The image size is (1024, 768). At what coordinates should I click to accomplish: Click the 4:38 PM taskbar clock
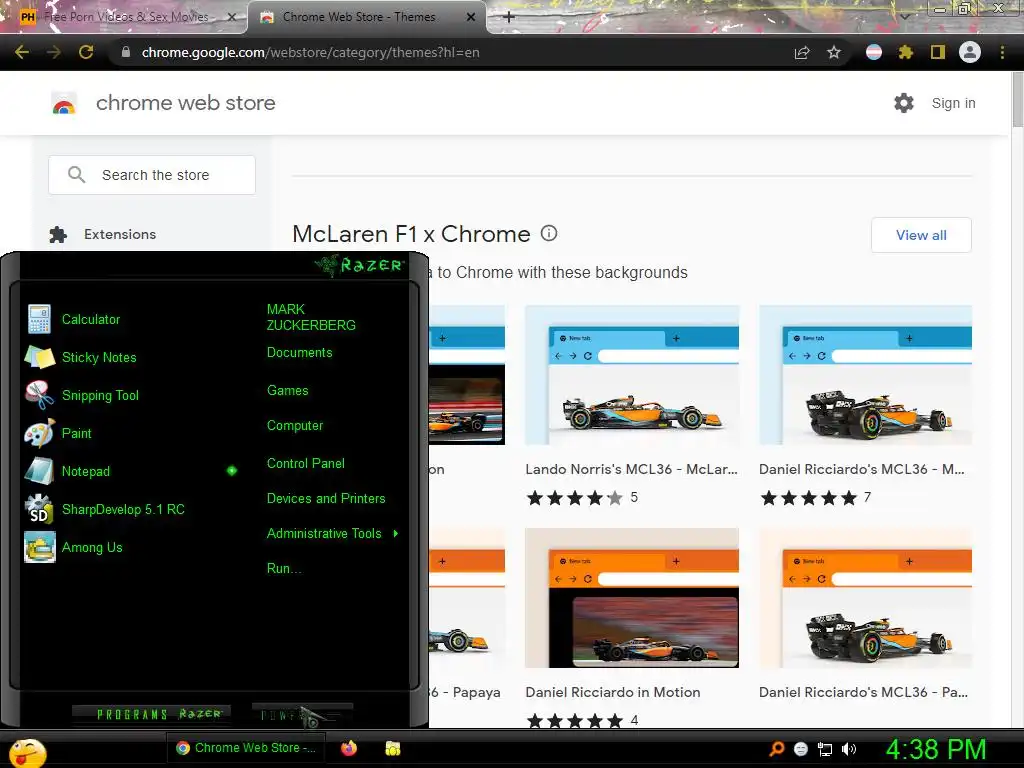click(x=935, y=749)
